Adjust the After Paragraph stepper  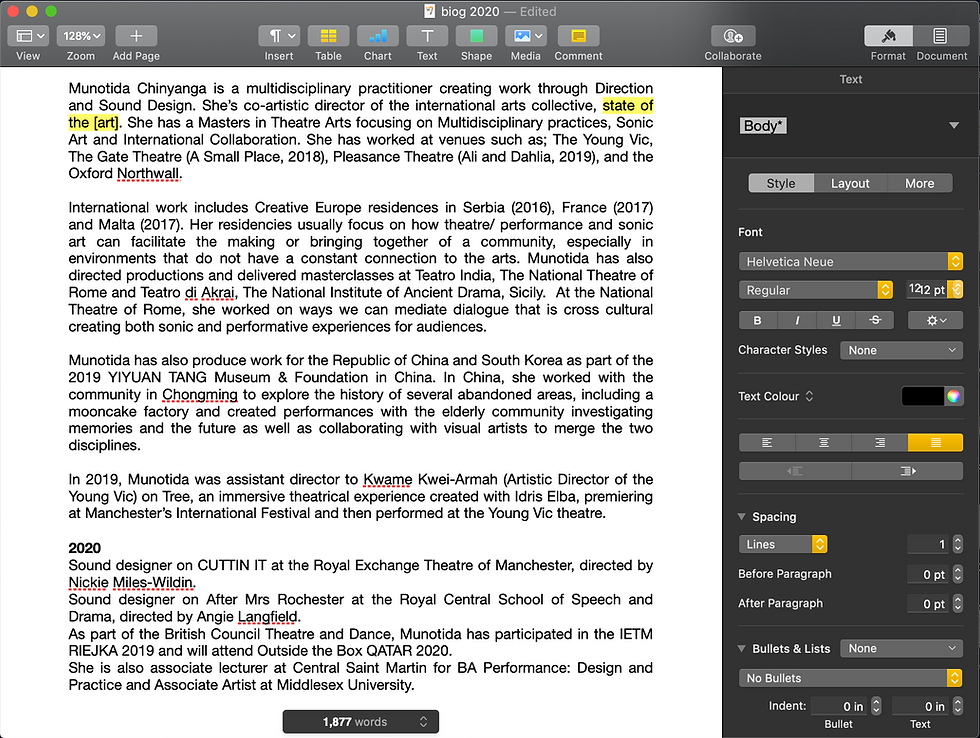tap(958, 604)
